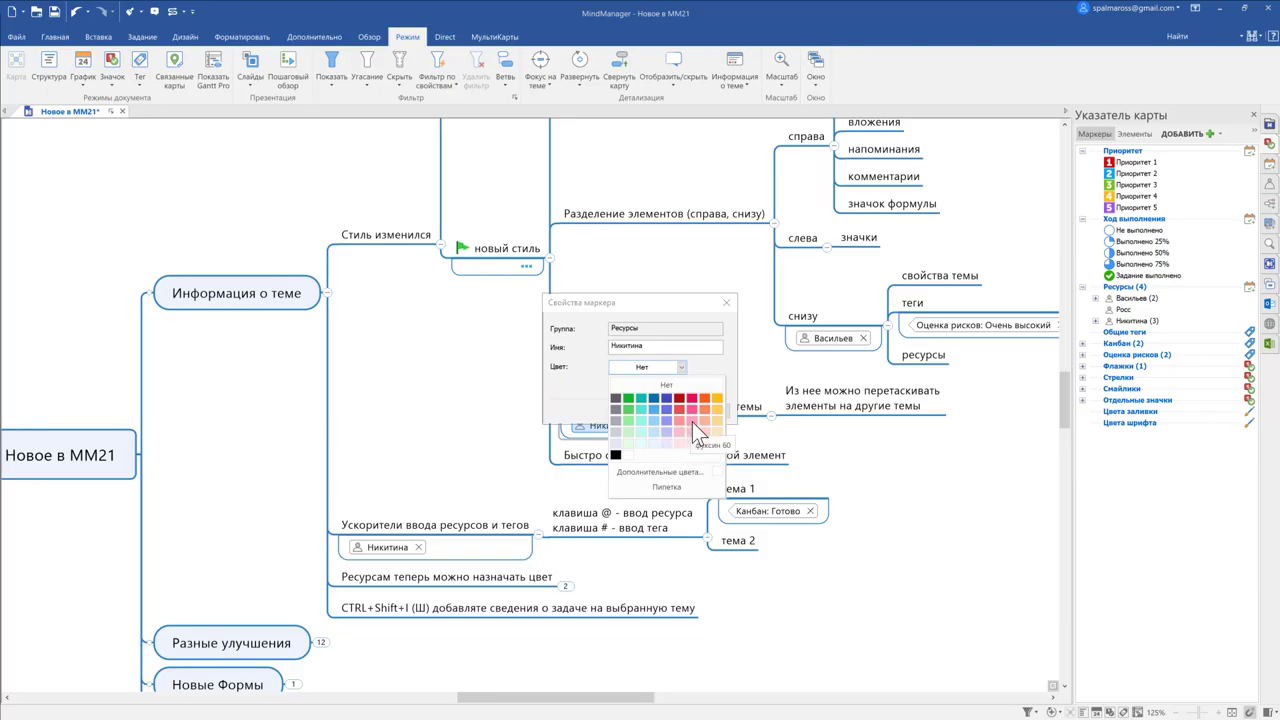Open the Цвет dropdown arrow
This screenshot has width=1280, height=720.
pyautogui.click(x=682, y=367)
